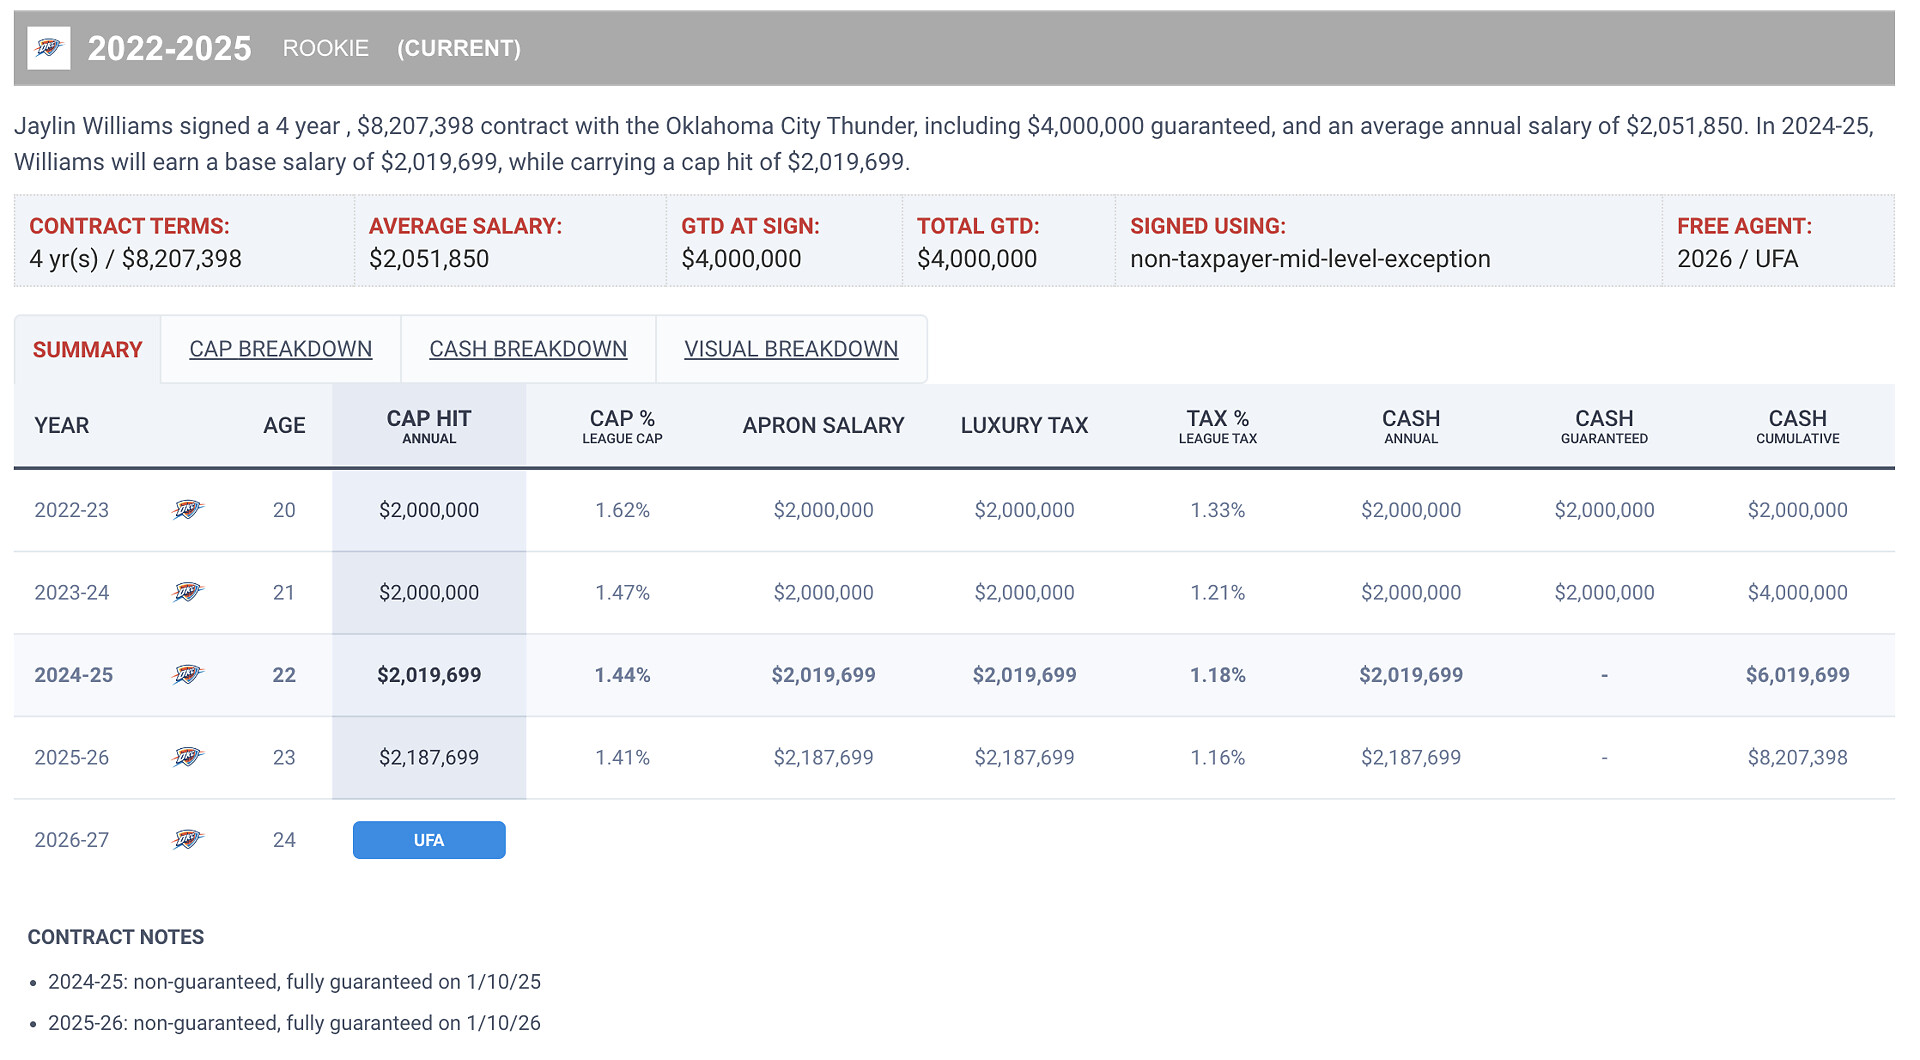Click the Luxury Tax column header

click(1024, 426)
